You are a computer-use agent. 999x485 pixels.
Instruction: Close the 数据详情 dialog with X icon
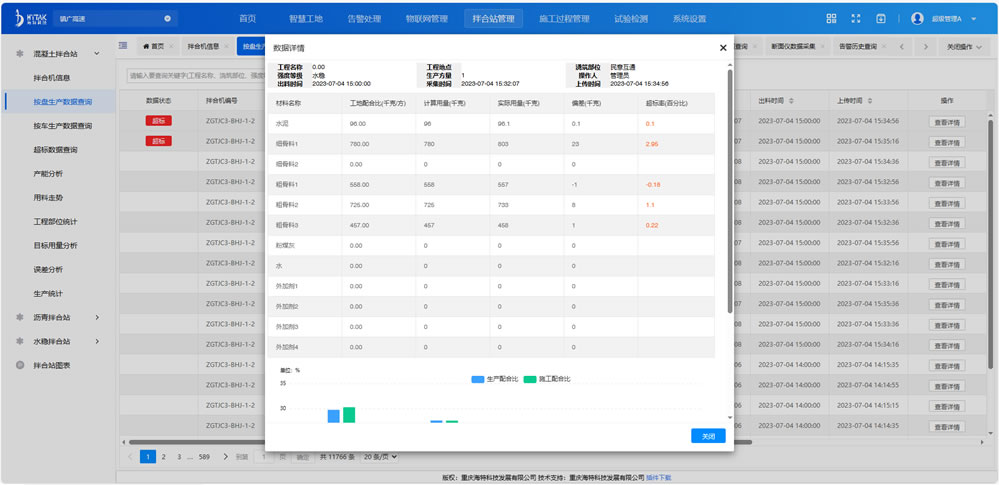point(723,47)
